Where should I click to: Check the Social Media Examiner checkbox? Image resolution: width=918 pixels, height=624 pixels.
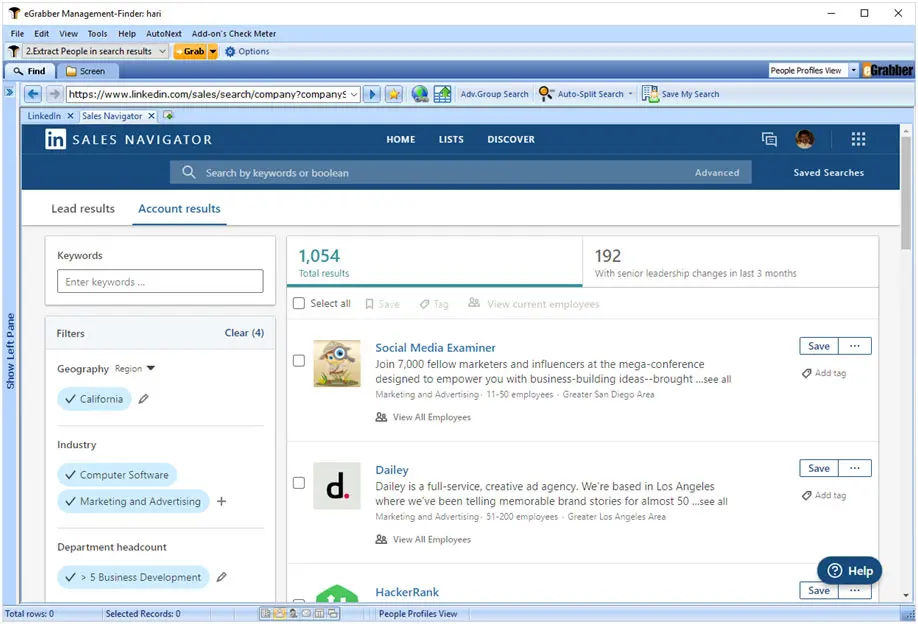(299, 361)
